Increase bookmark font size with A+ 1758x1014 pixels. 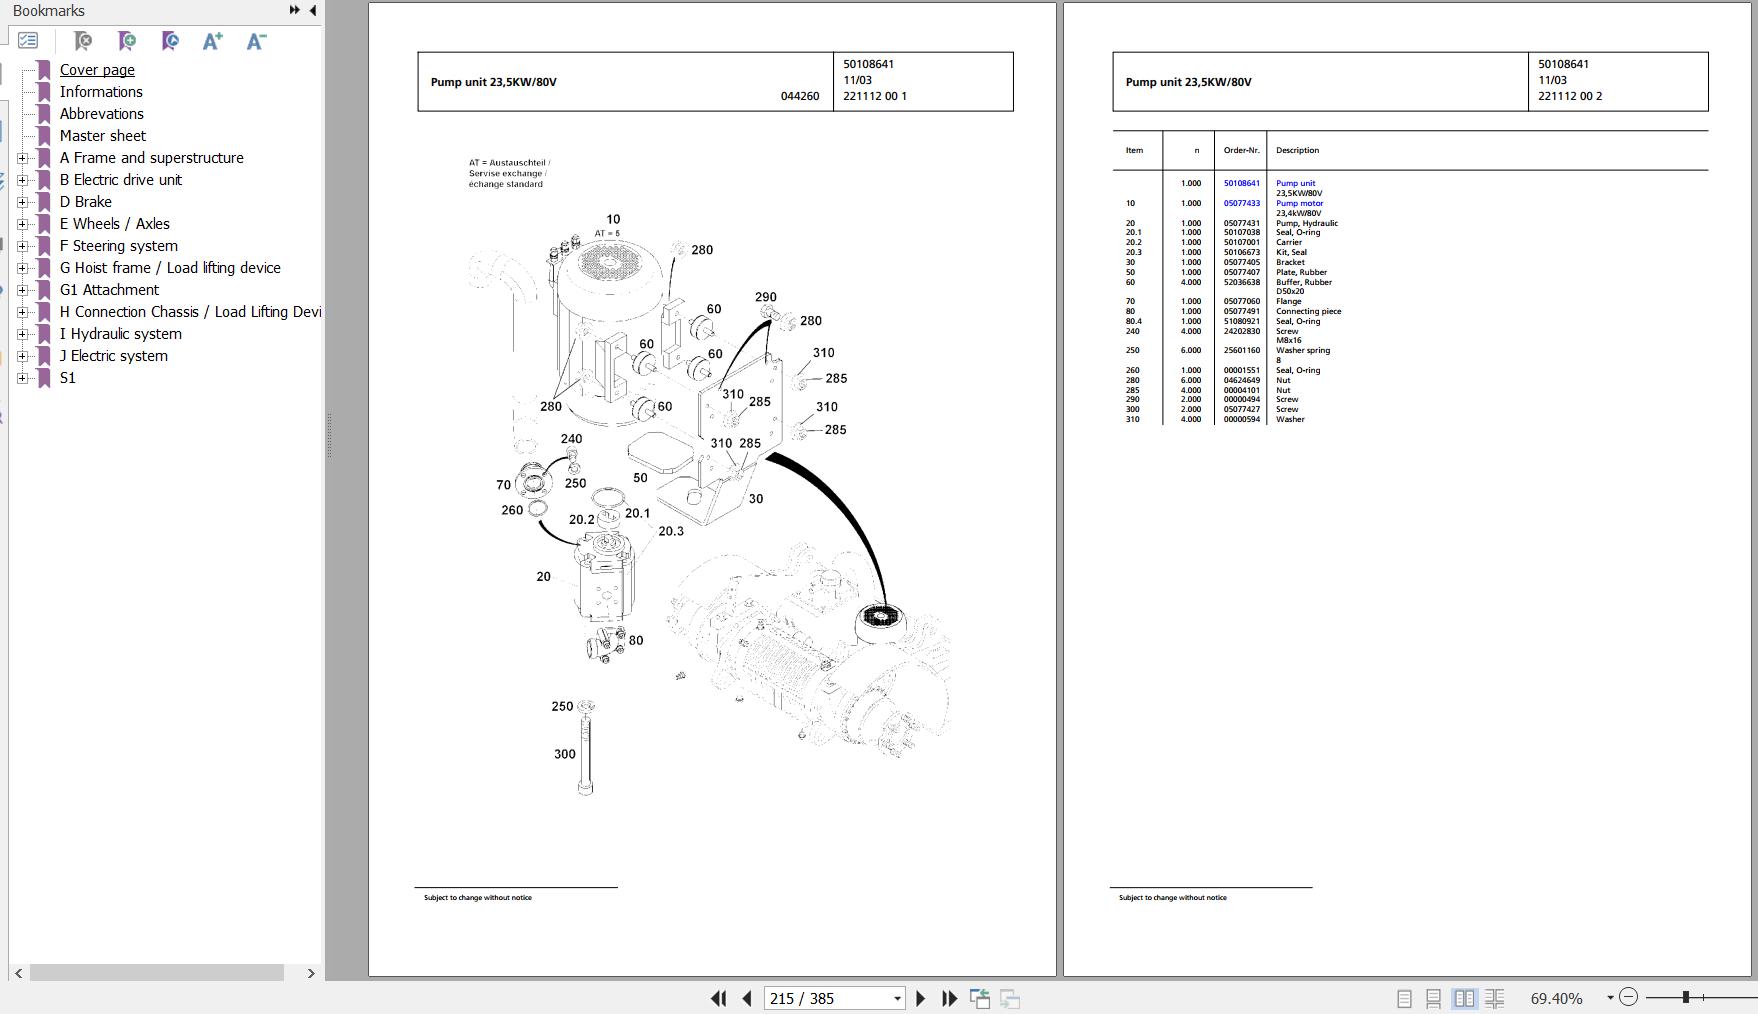(213, 41)
